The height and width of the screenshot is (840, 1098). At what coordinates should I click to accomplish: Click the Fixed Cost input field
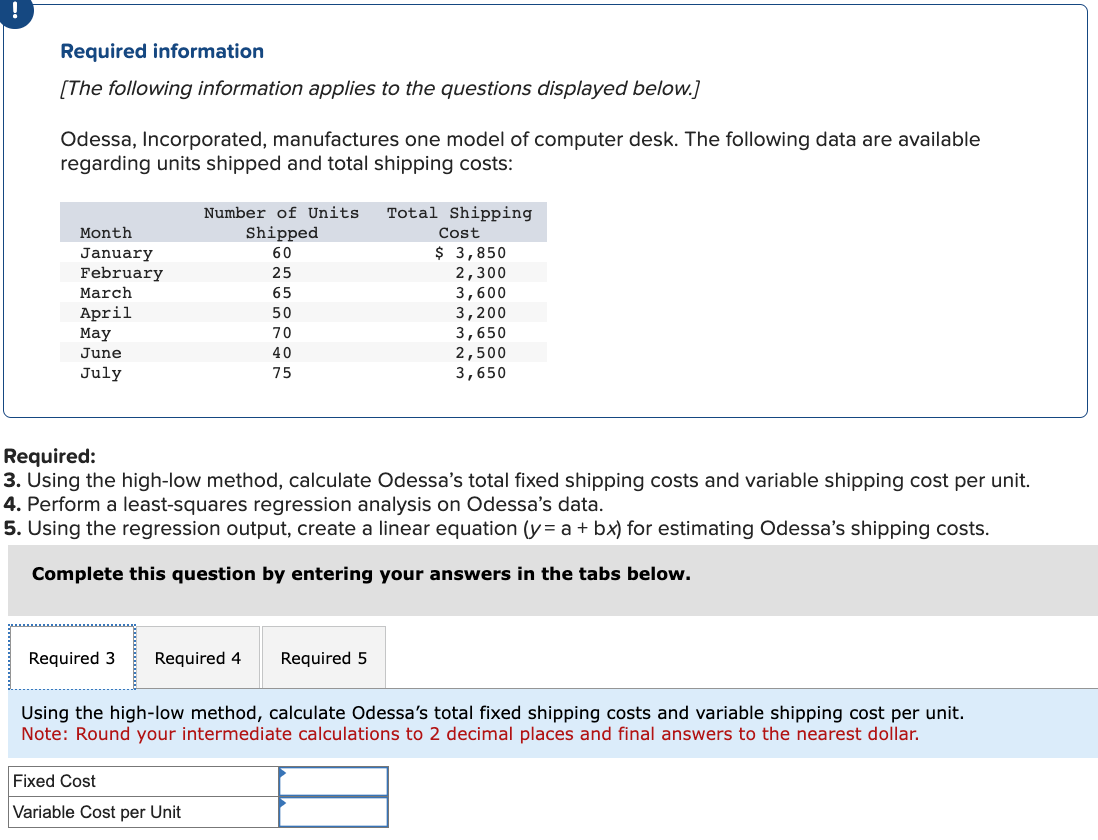333,781
